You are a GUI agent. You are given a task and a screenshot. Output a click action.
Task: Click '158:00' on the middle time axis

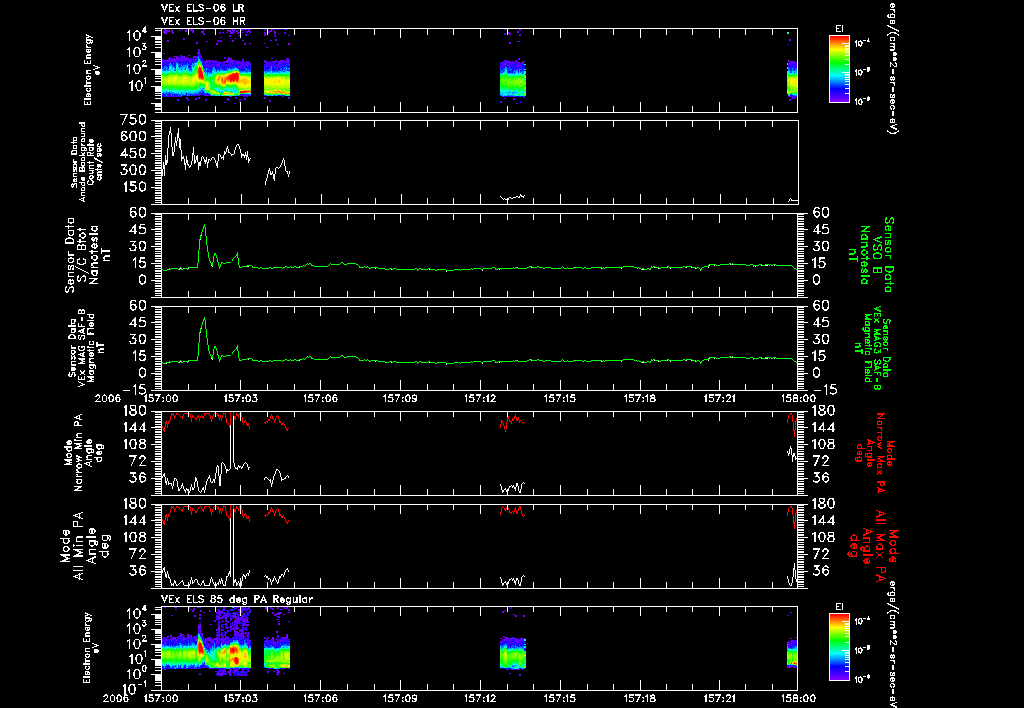pos(797,398)
